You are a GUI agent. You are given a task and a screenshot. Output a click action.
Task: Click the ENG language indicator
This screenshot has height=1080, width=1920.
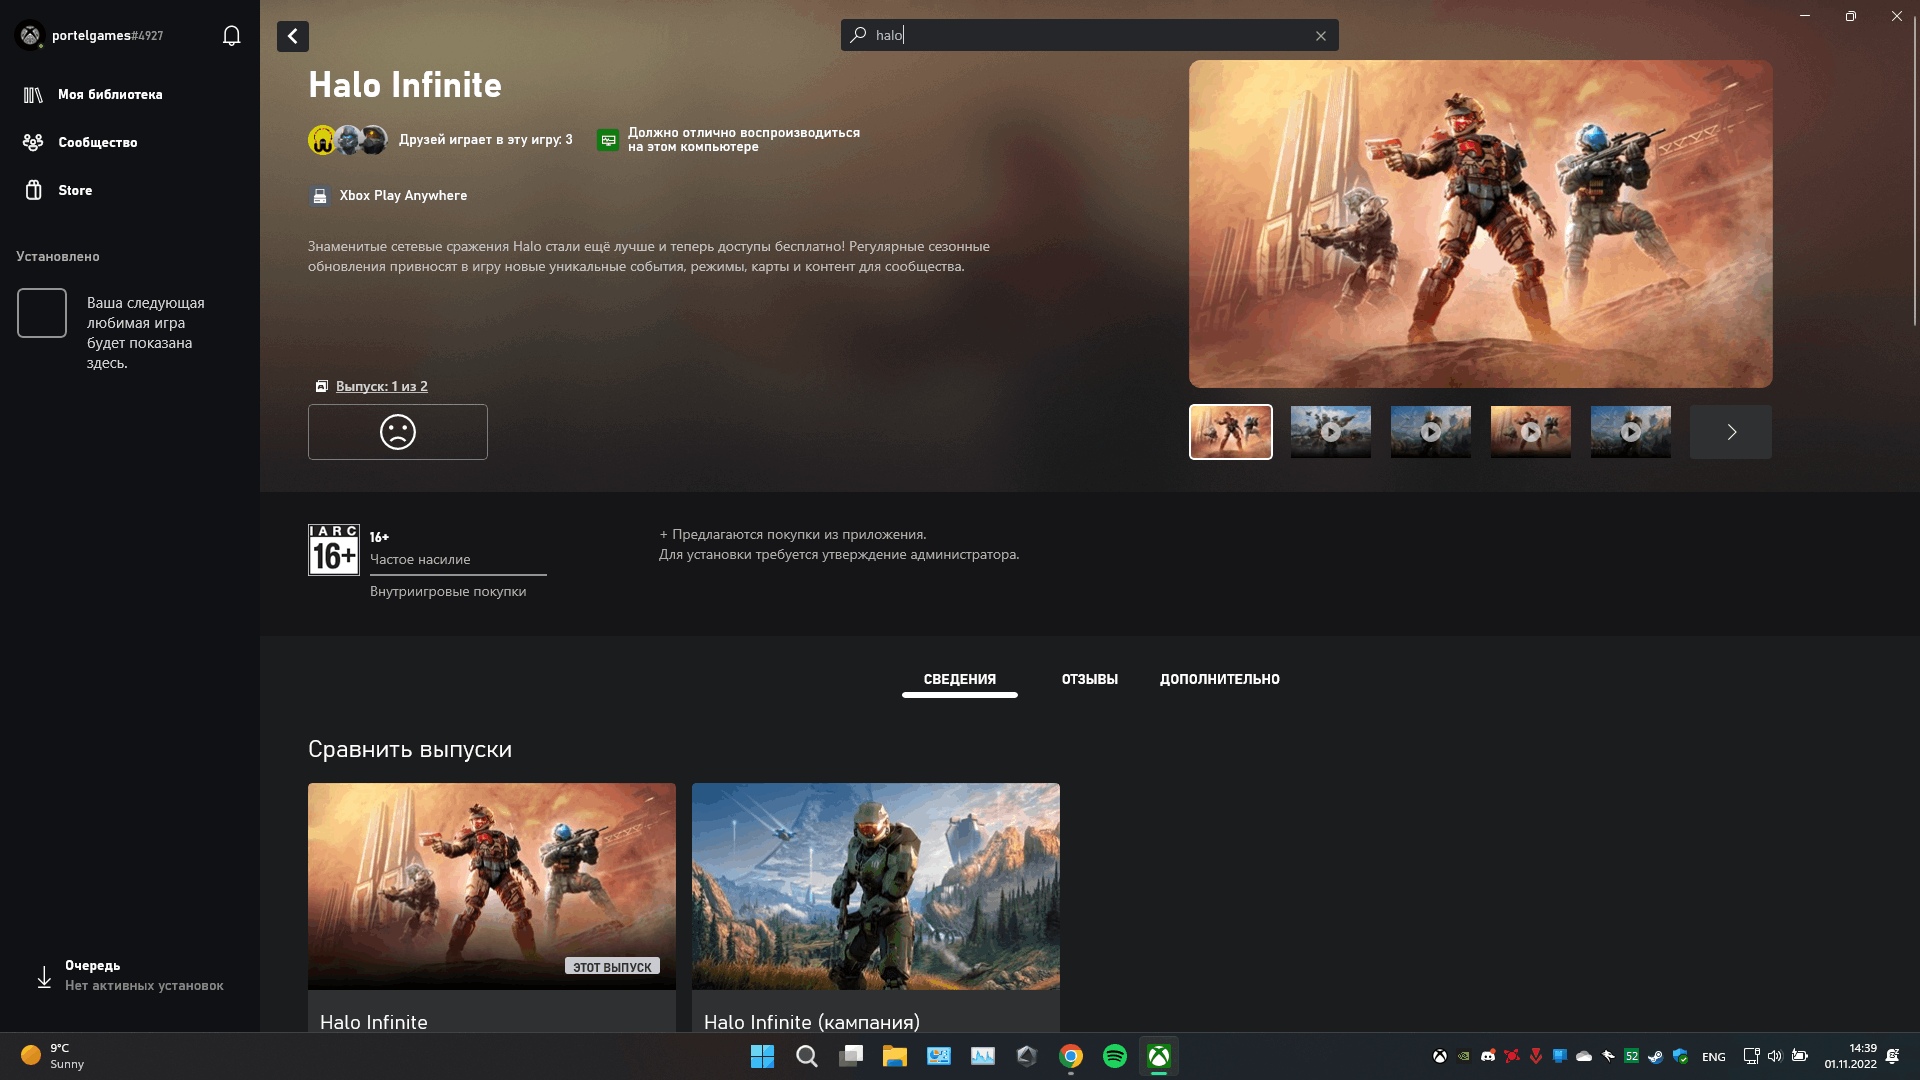click(x=1714, y=1057)
